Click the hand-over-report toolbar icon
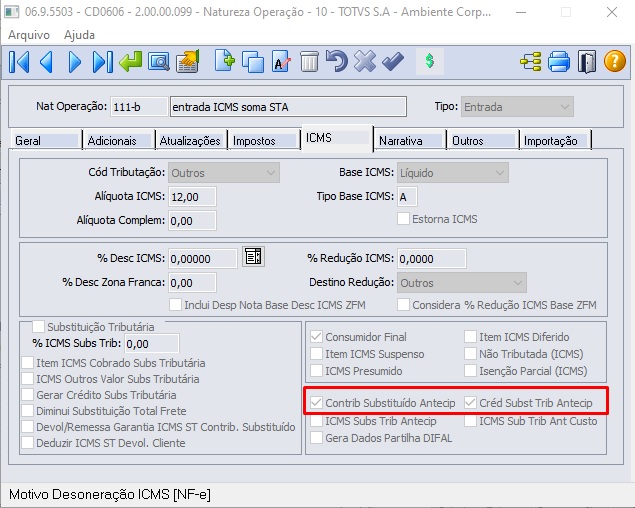The image size is (635, 508). point(188,62)
